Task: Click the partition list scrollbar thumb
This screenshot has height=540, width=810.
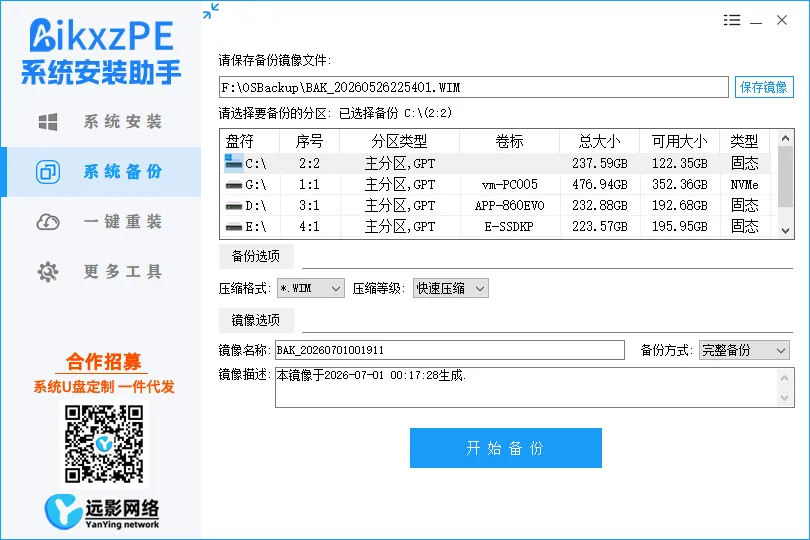Action: (x=785, y=176)
